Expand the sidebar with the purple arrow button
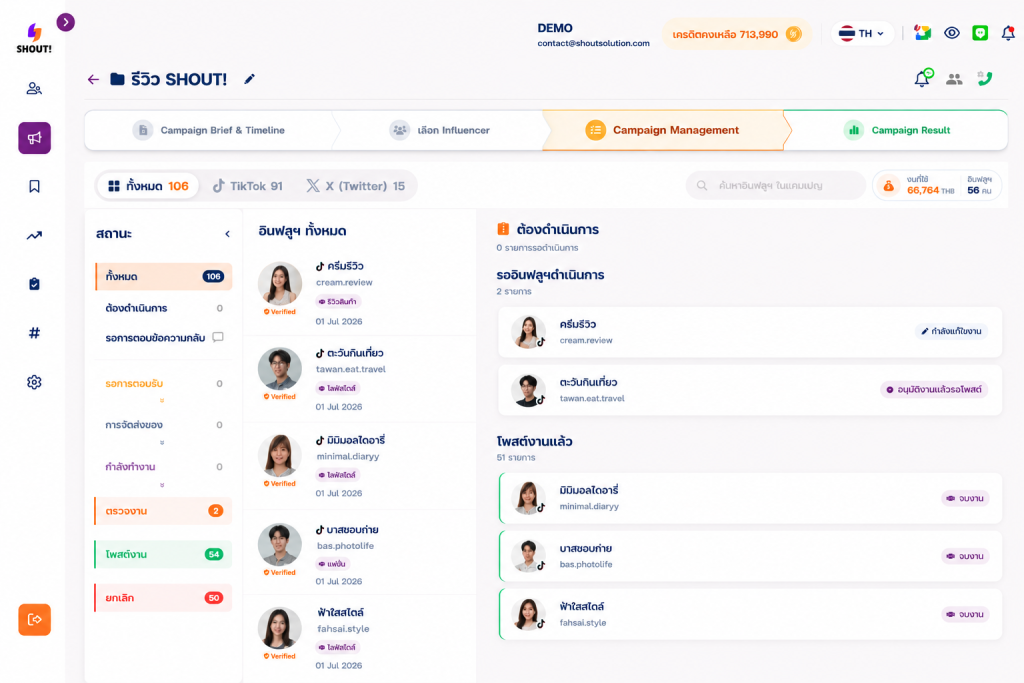 (x=65, y=22)
